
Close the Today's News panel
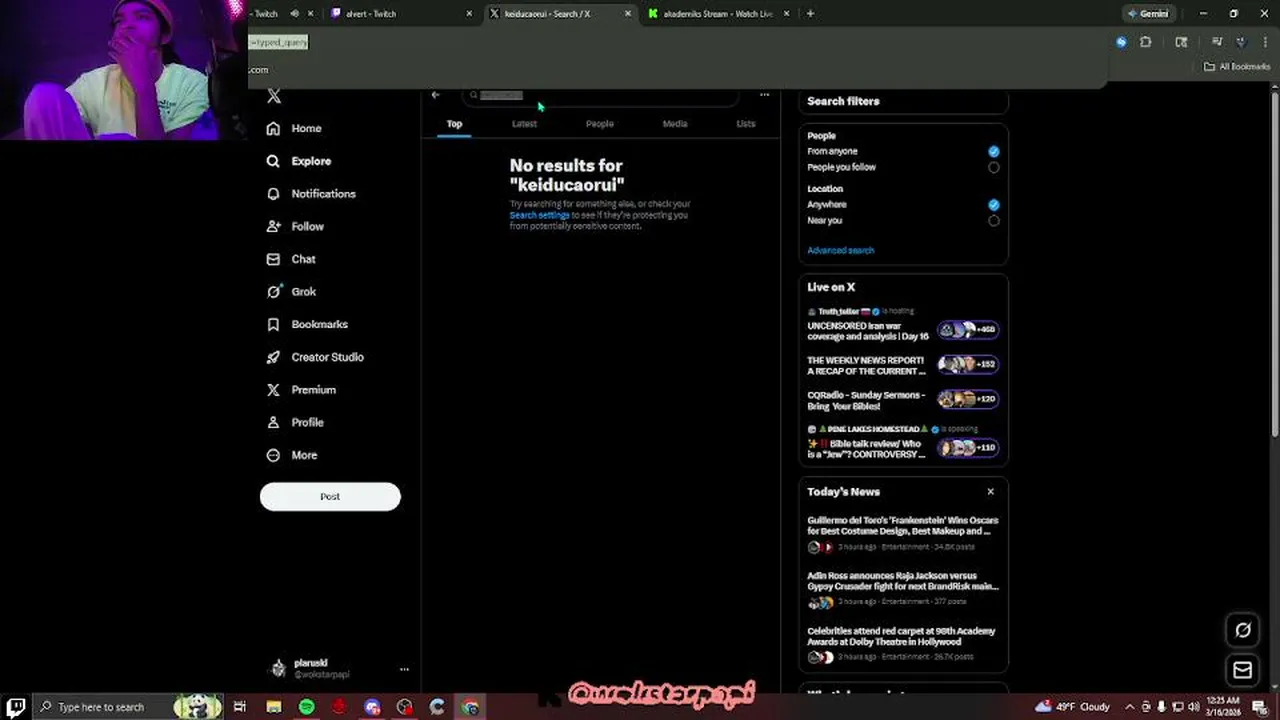click(990, 491)
